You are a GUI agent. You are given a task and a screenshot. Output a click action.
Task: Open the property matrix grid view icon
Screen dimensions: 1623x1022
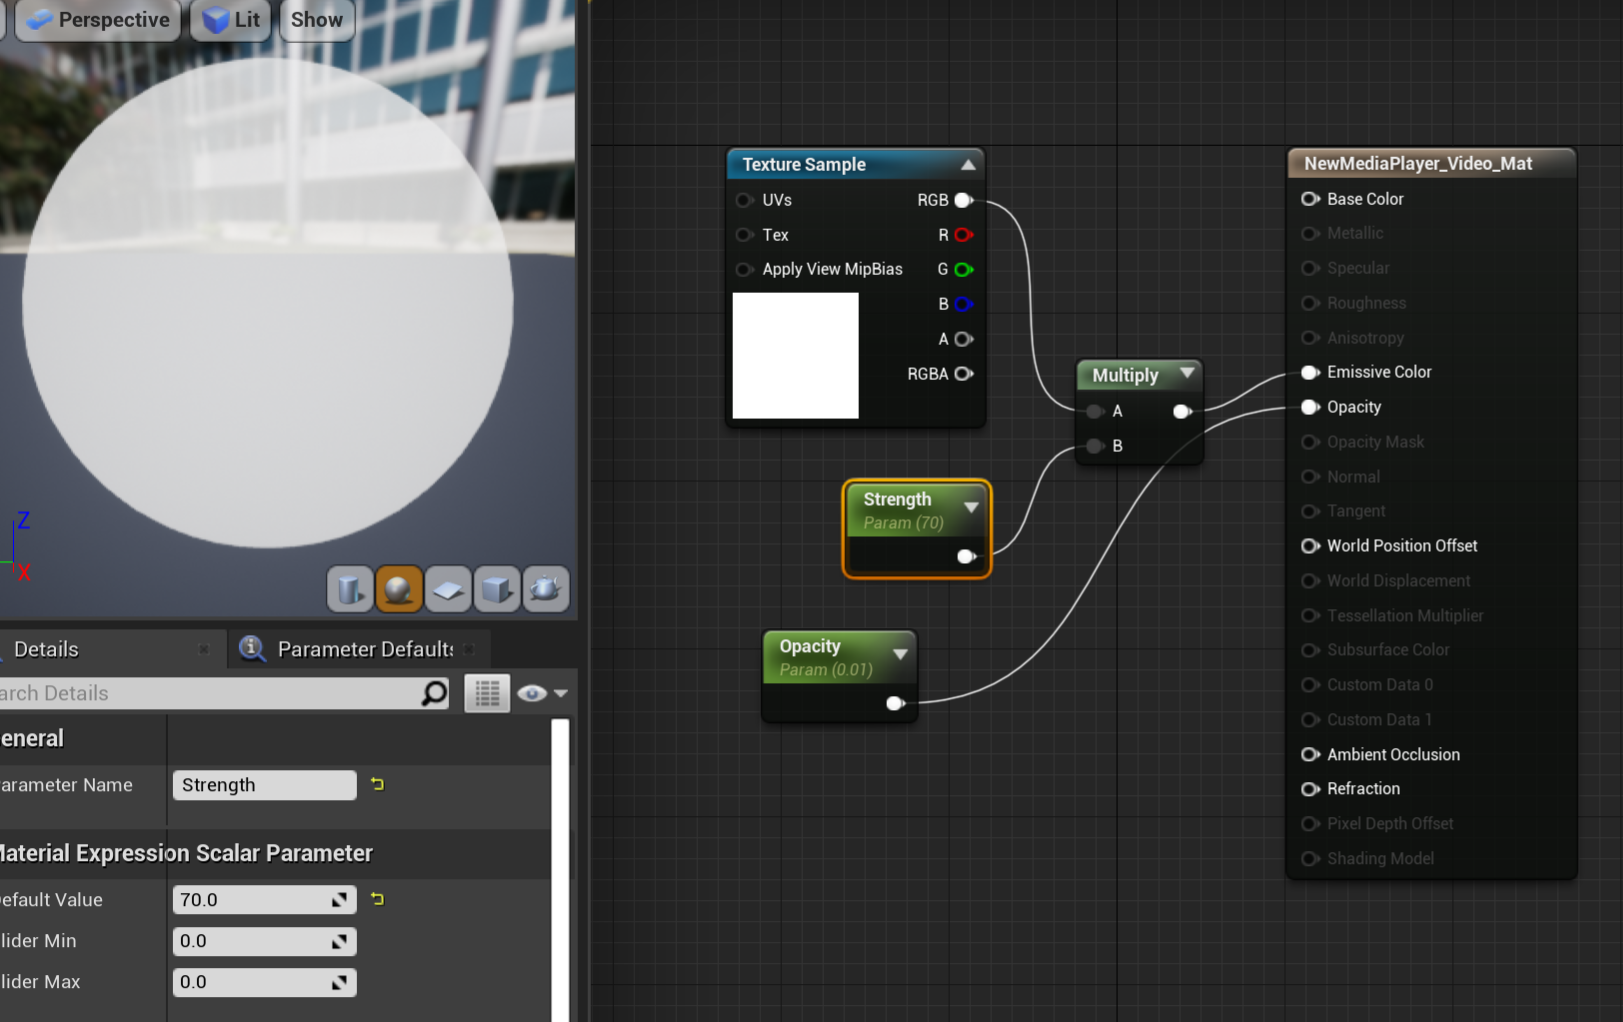coord(487,693)
